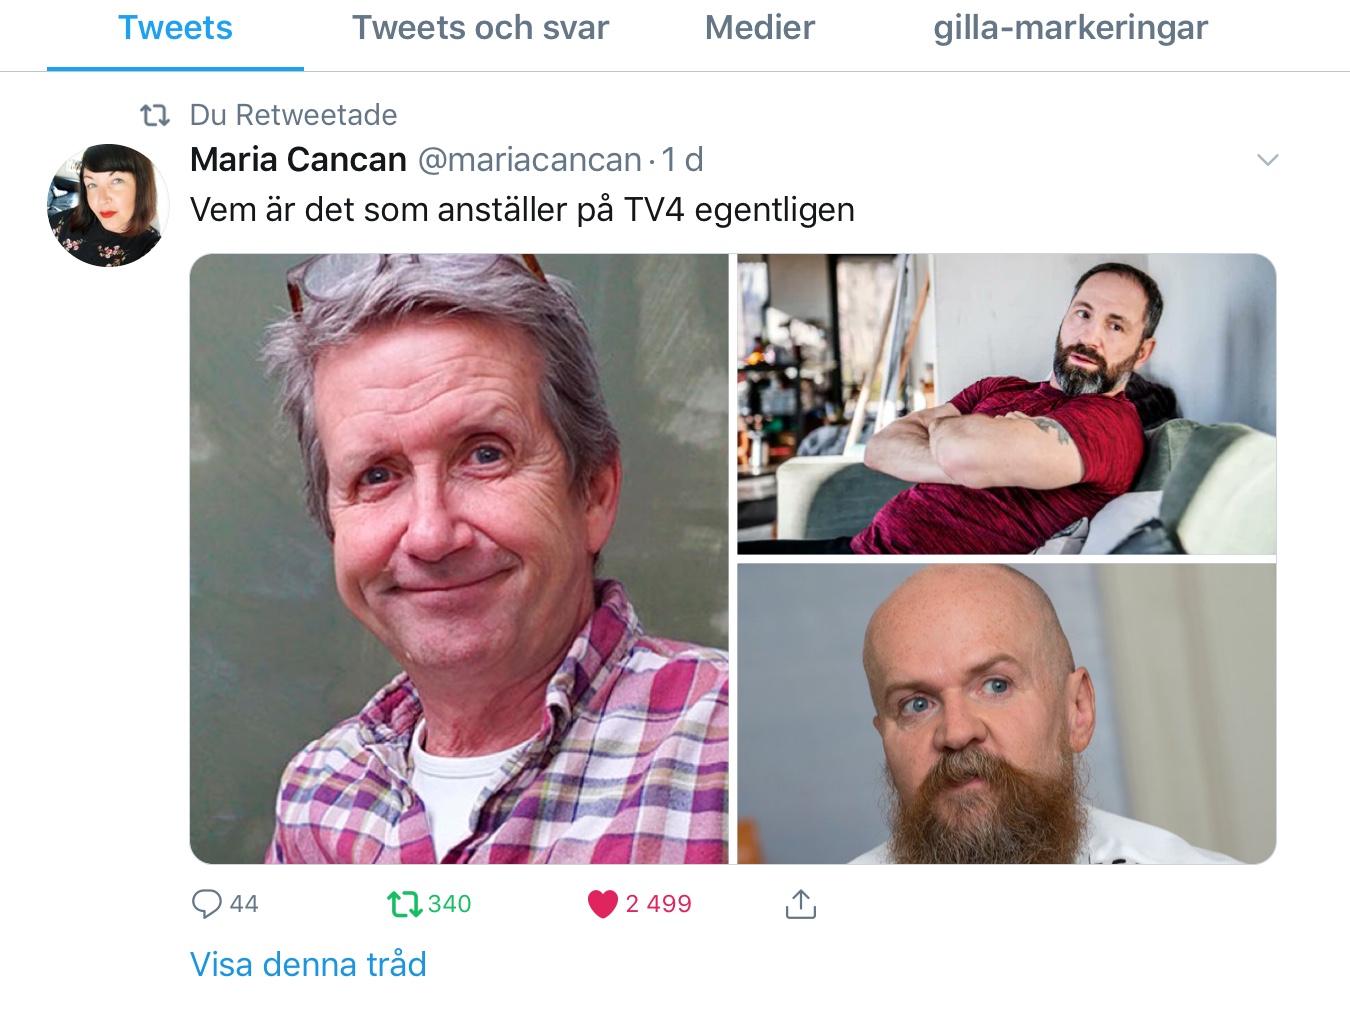Click the @mariacancan handle
The height and width of the screenshot is (1018, 1350).
(x=529, y=160)
